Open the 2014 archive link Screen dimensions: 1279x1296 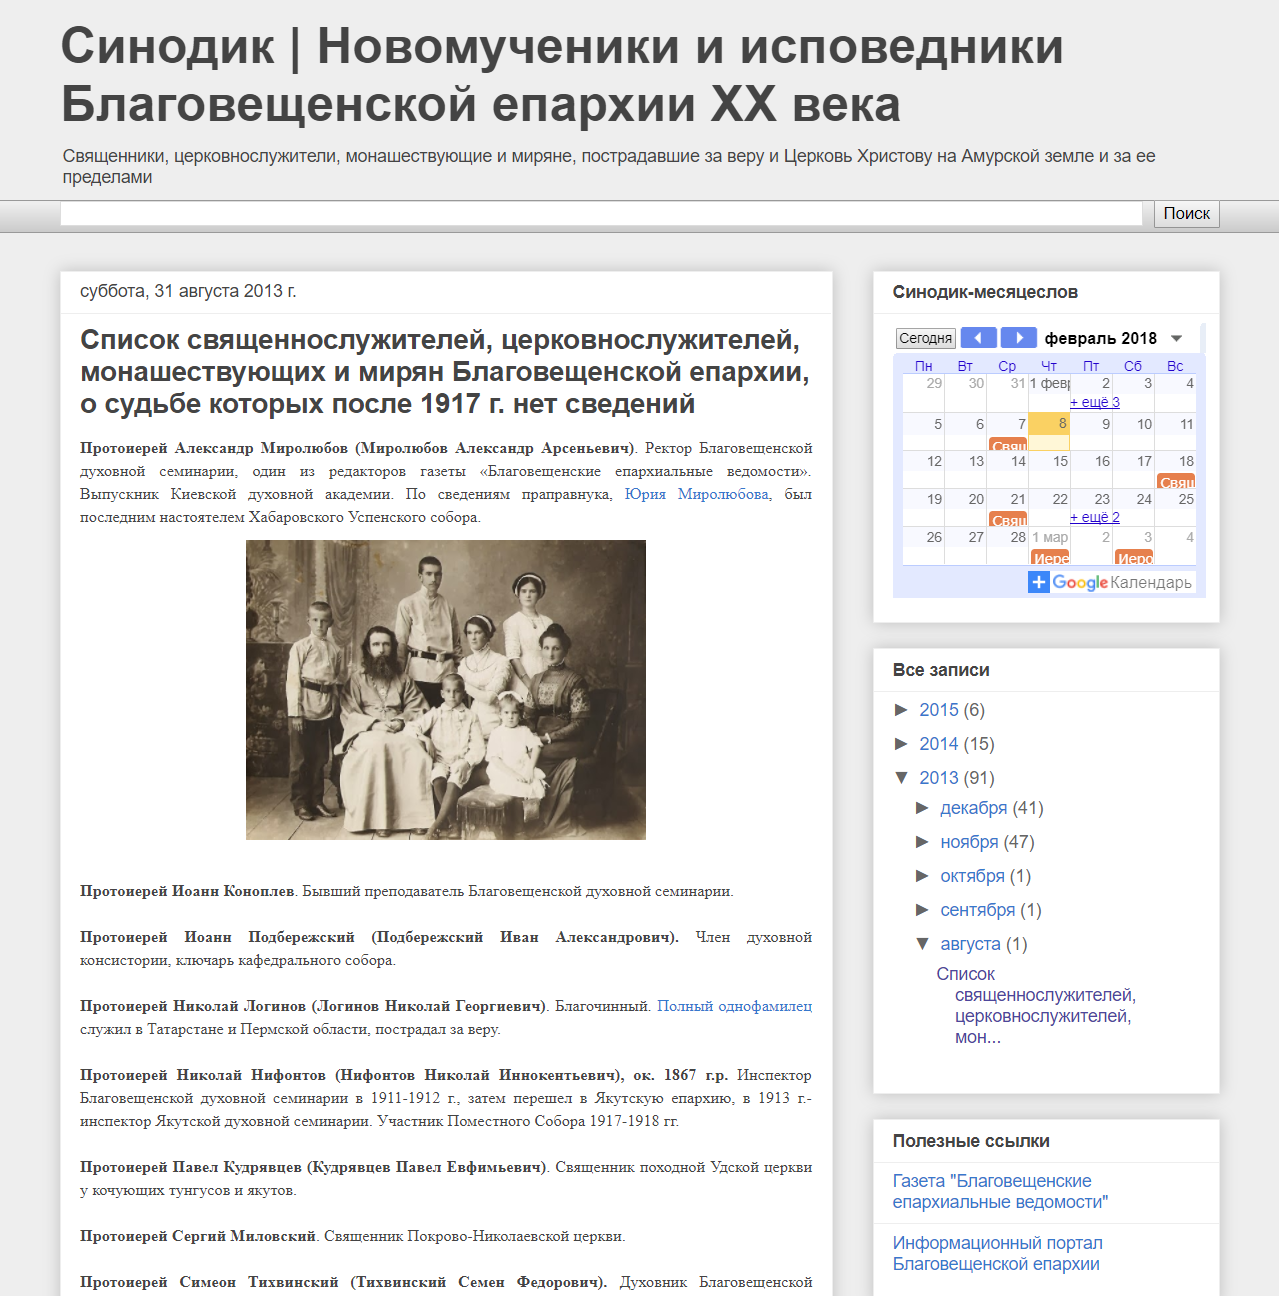tap(939, 744)
